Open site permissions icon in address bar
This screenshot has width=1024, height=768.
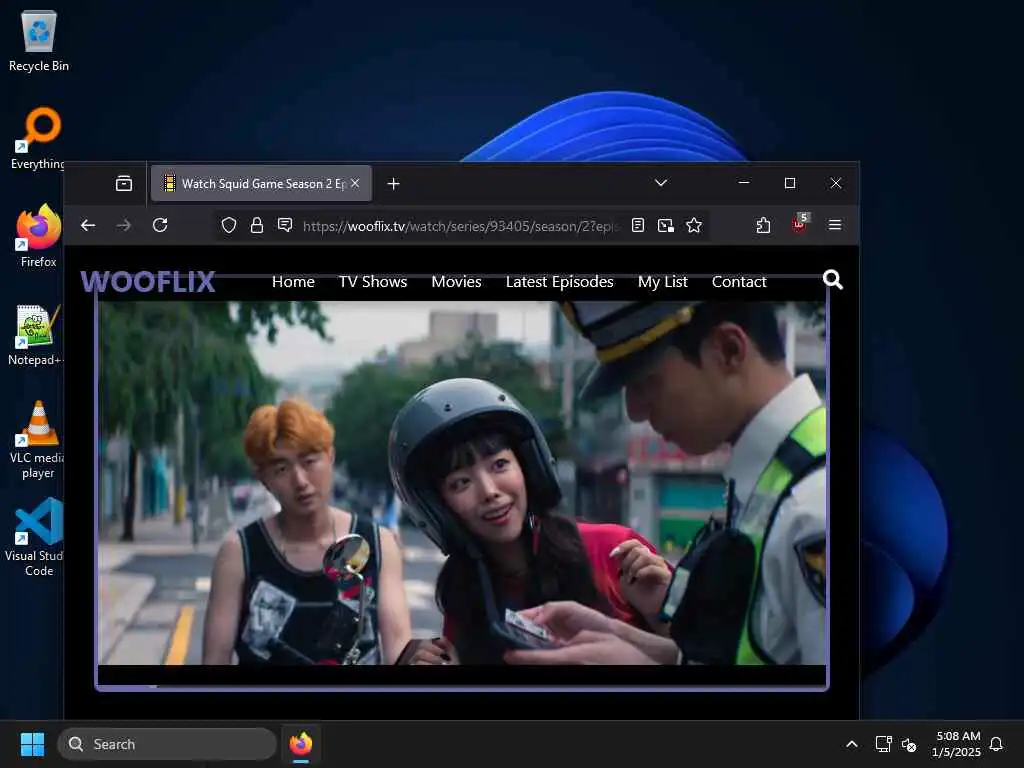(285, 225)
